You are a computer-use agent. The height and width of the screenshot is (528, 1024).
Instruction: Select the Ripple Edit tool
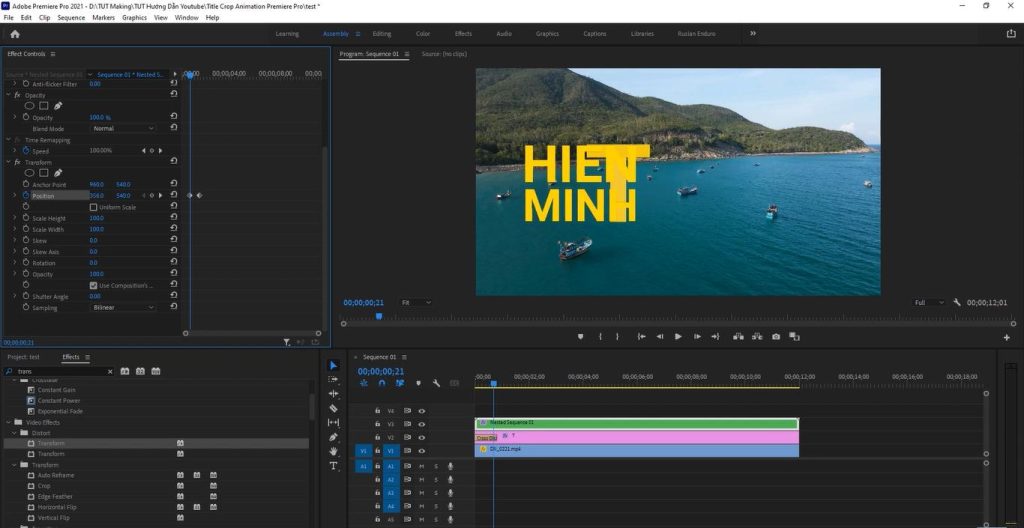point(334,393)
